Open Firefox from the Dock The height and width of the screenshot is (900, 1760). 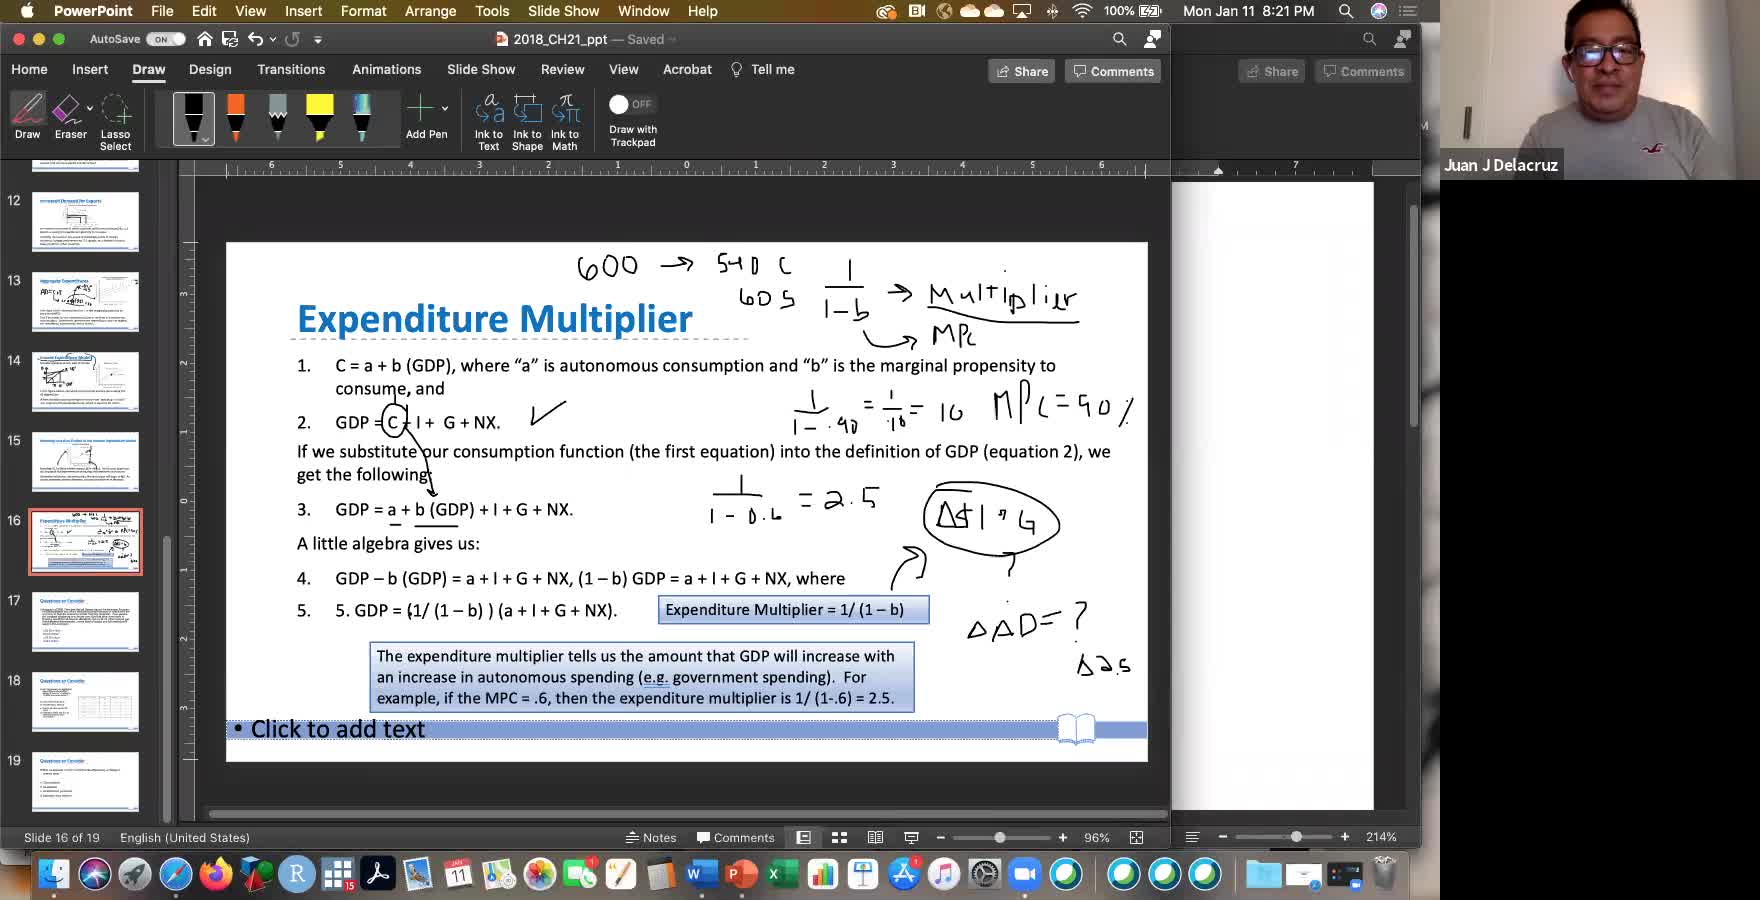coord(215,874)
